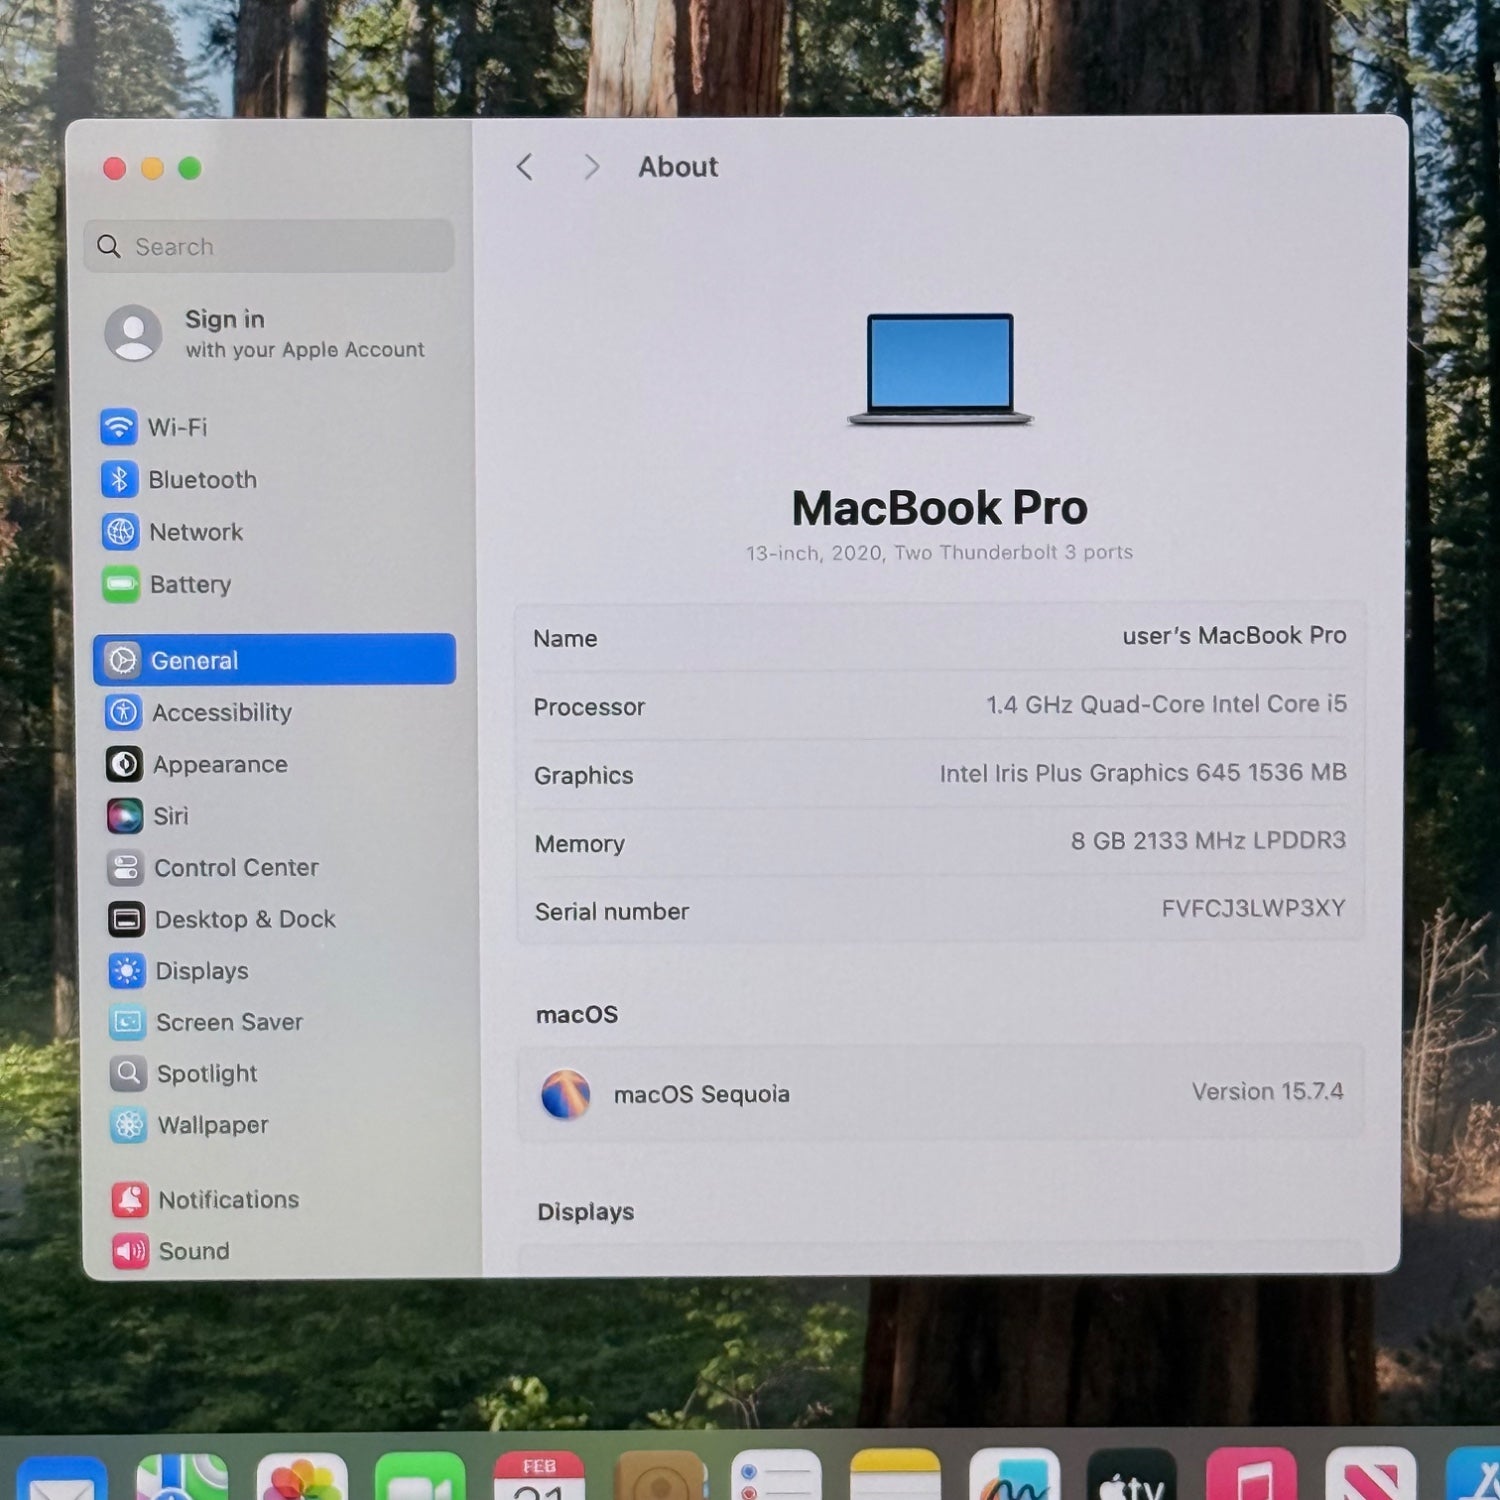1500x1500 pixels.
Task: Select the Bluetooth sidebar icon
Action: [x=120, y=480]
